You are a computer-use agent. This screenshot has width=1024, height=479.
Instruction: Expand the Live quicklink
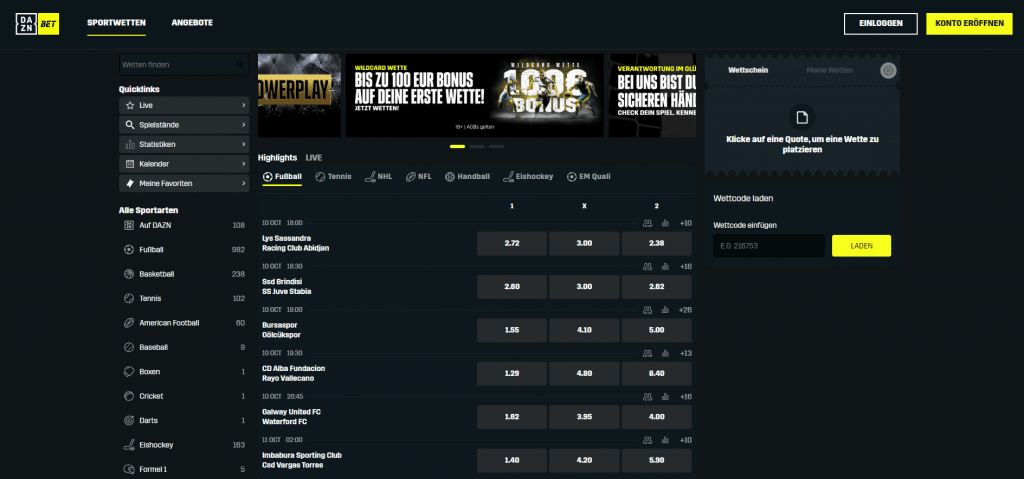coord(184,105)
